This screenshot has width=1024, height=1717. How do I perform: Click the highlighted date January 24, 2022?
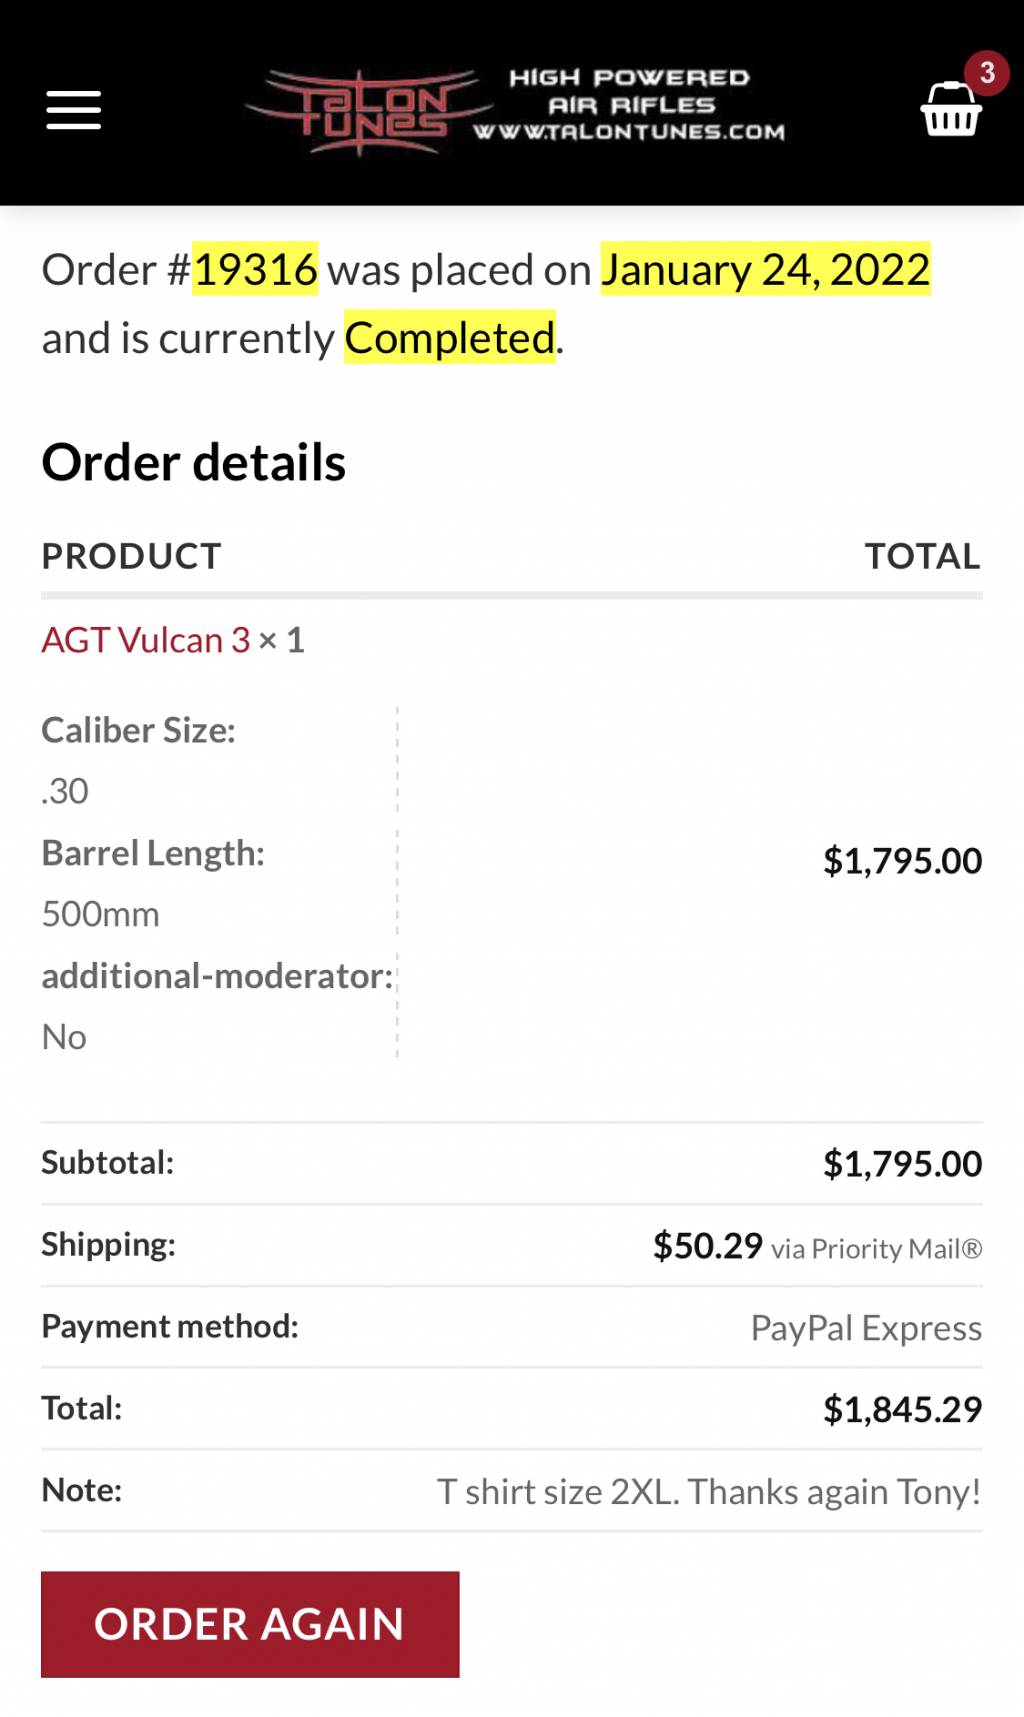[765, 269]
